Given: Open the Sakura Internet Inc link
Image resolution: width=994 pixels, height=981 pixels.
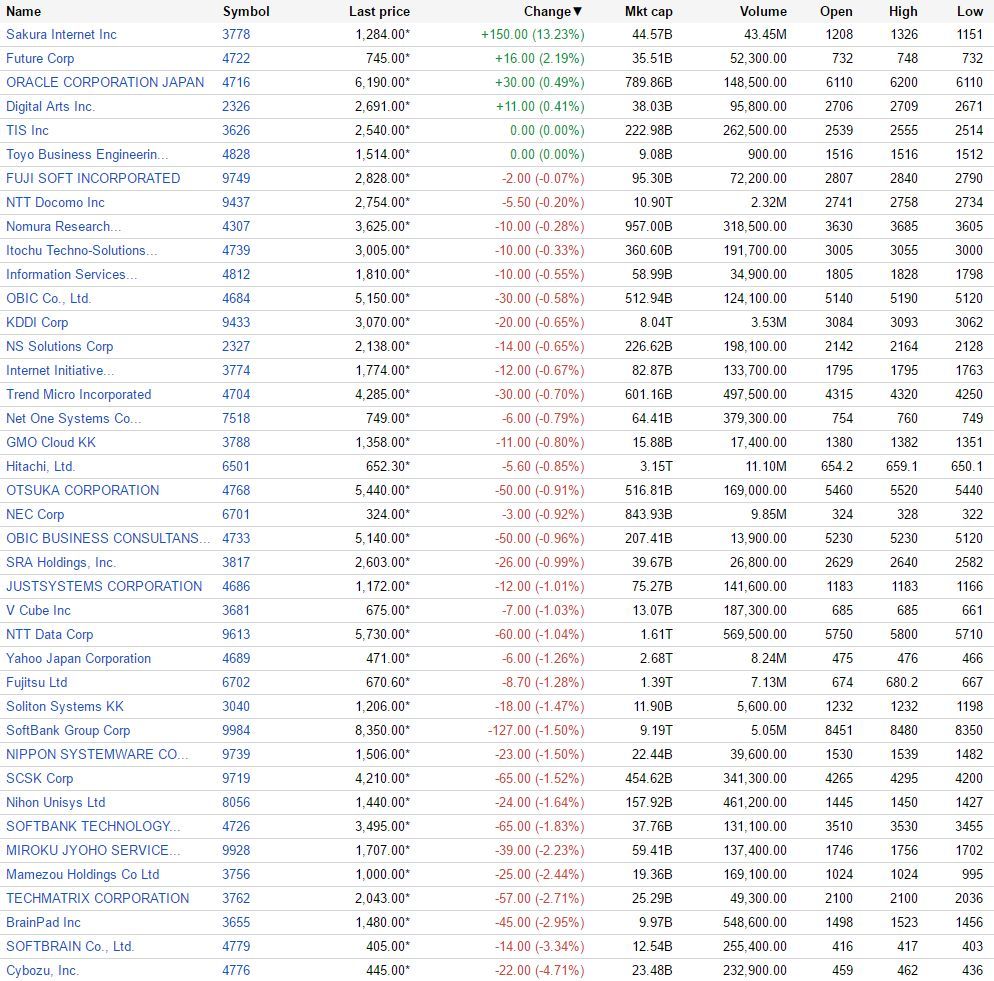Looking at the screenshot, I should [61, 34].
